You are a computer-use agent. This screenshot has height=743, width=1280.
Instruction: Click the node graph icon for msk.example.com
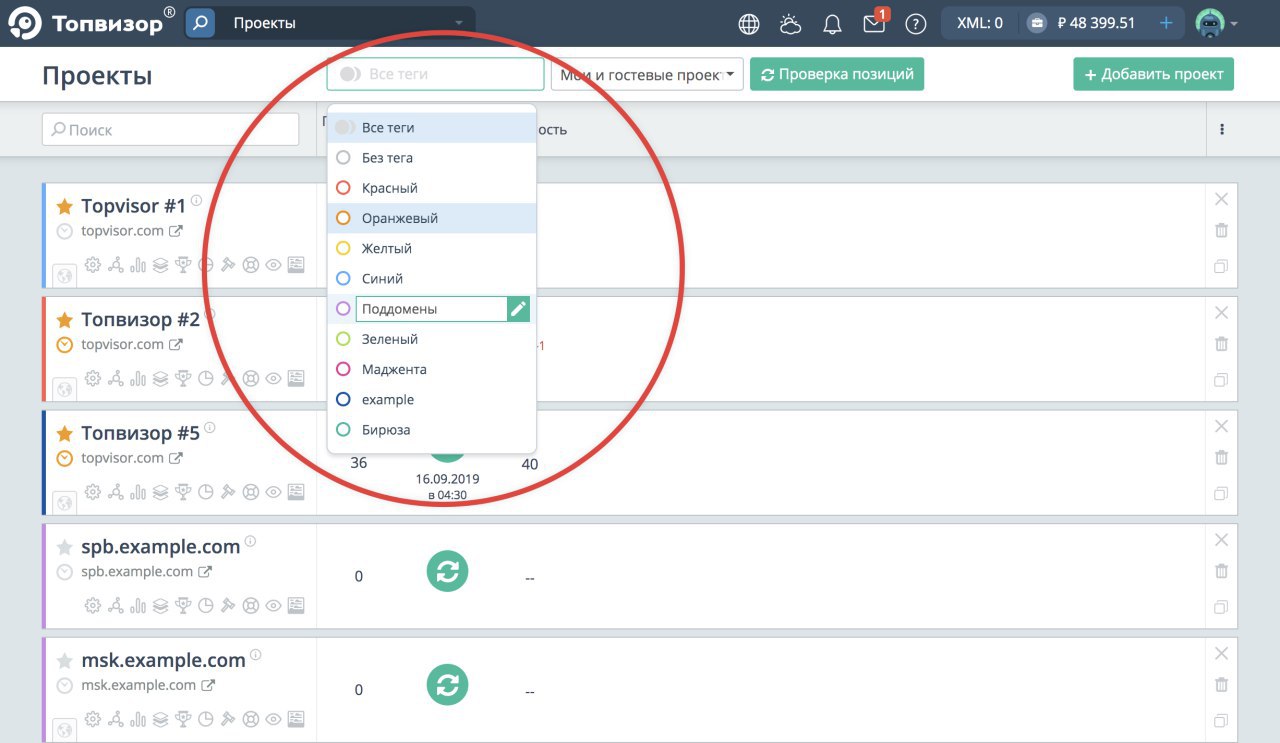click(x=116, y=719)
